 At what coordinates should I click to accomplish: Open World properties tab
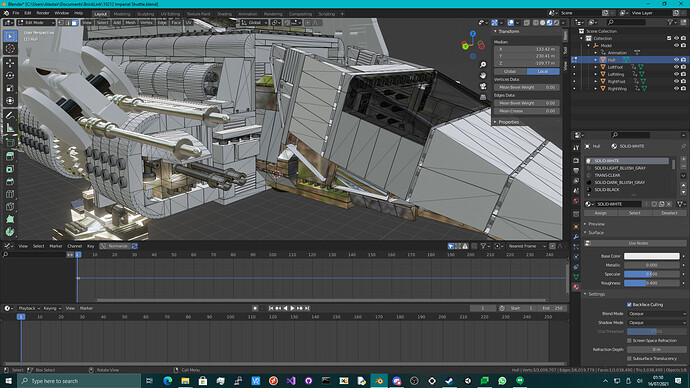pyautogui.click(x=576, y=201)
